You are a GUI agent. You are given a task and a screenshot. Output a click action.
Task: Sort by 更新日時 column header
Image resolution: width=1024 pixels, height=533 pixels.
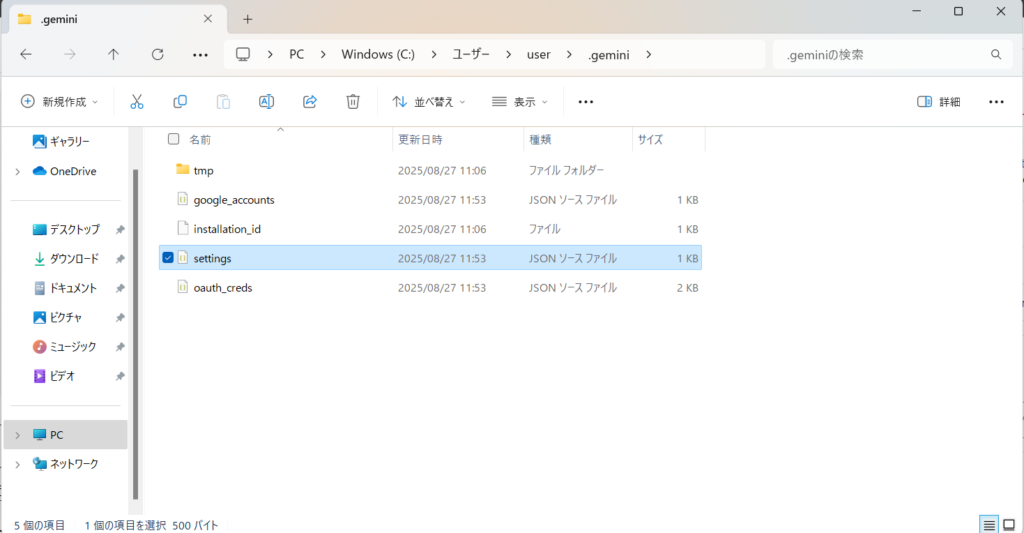point(421,139)
